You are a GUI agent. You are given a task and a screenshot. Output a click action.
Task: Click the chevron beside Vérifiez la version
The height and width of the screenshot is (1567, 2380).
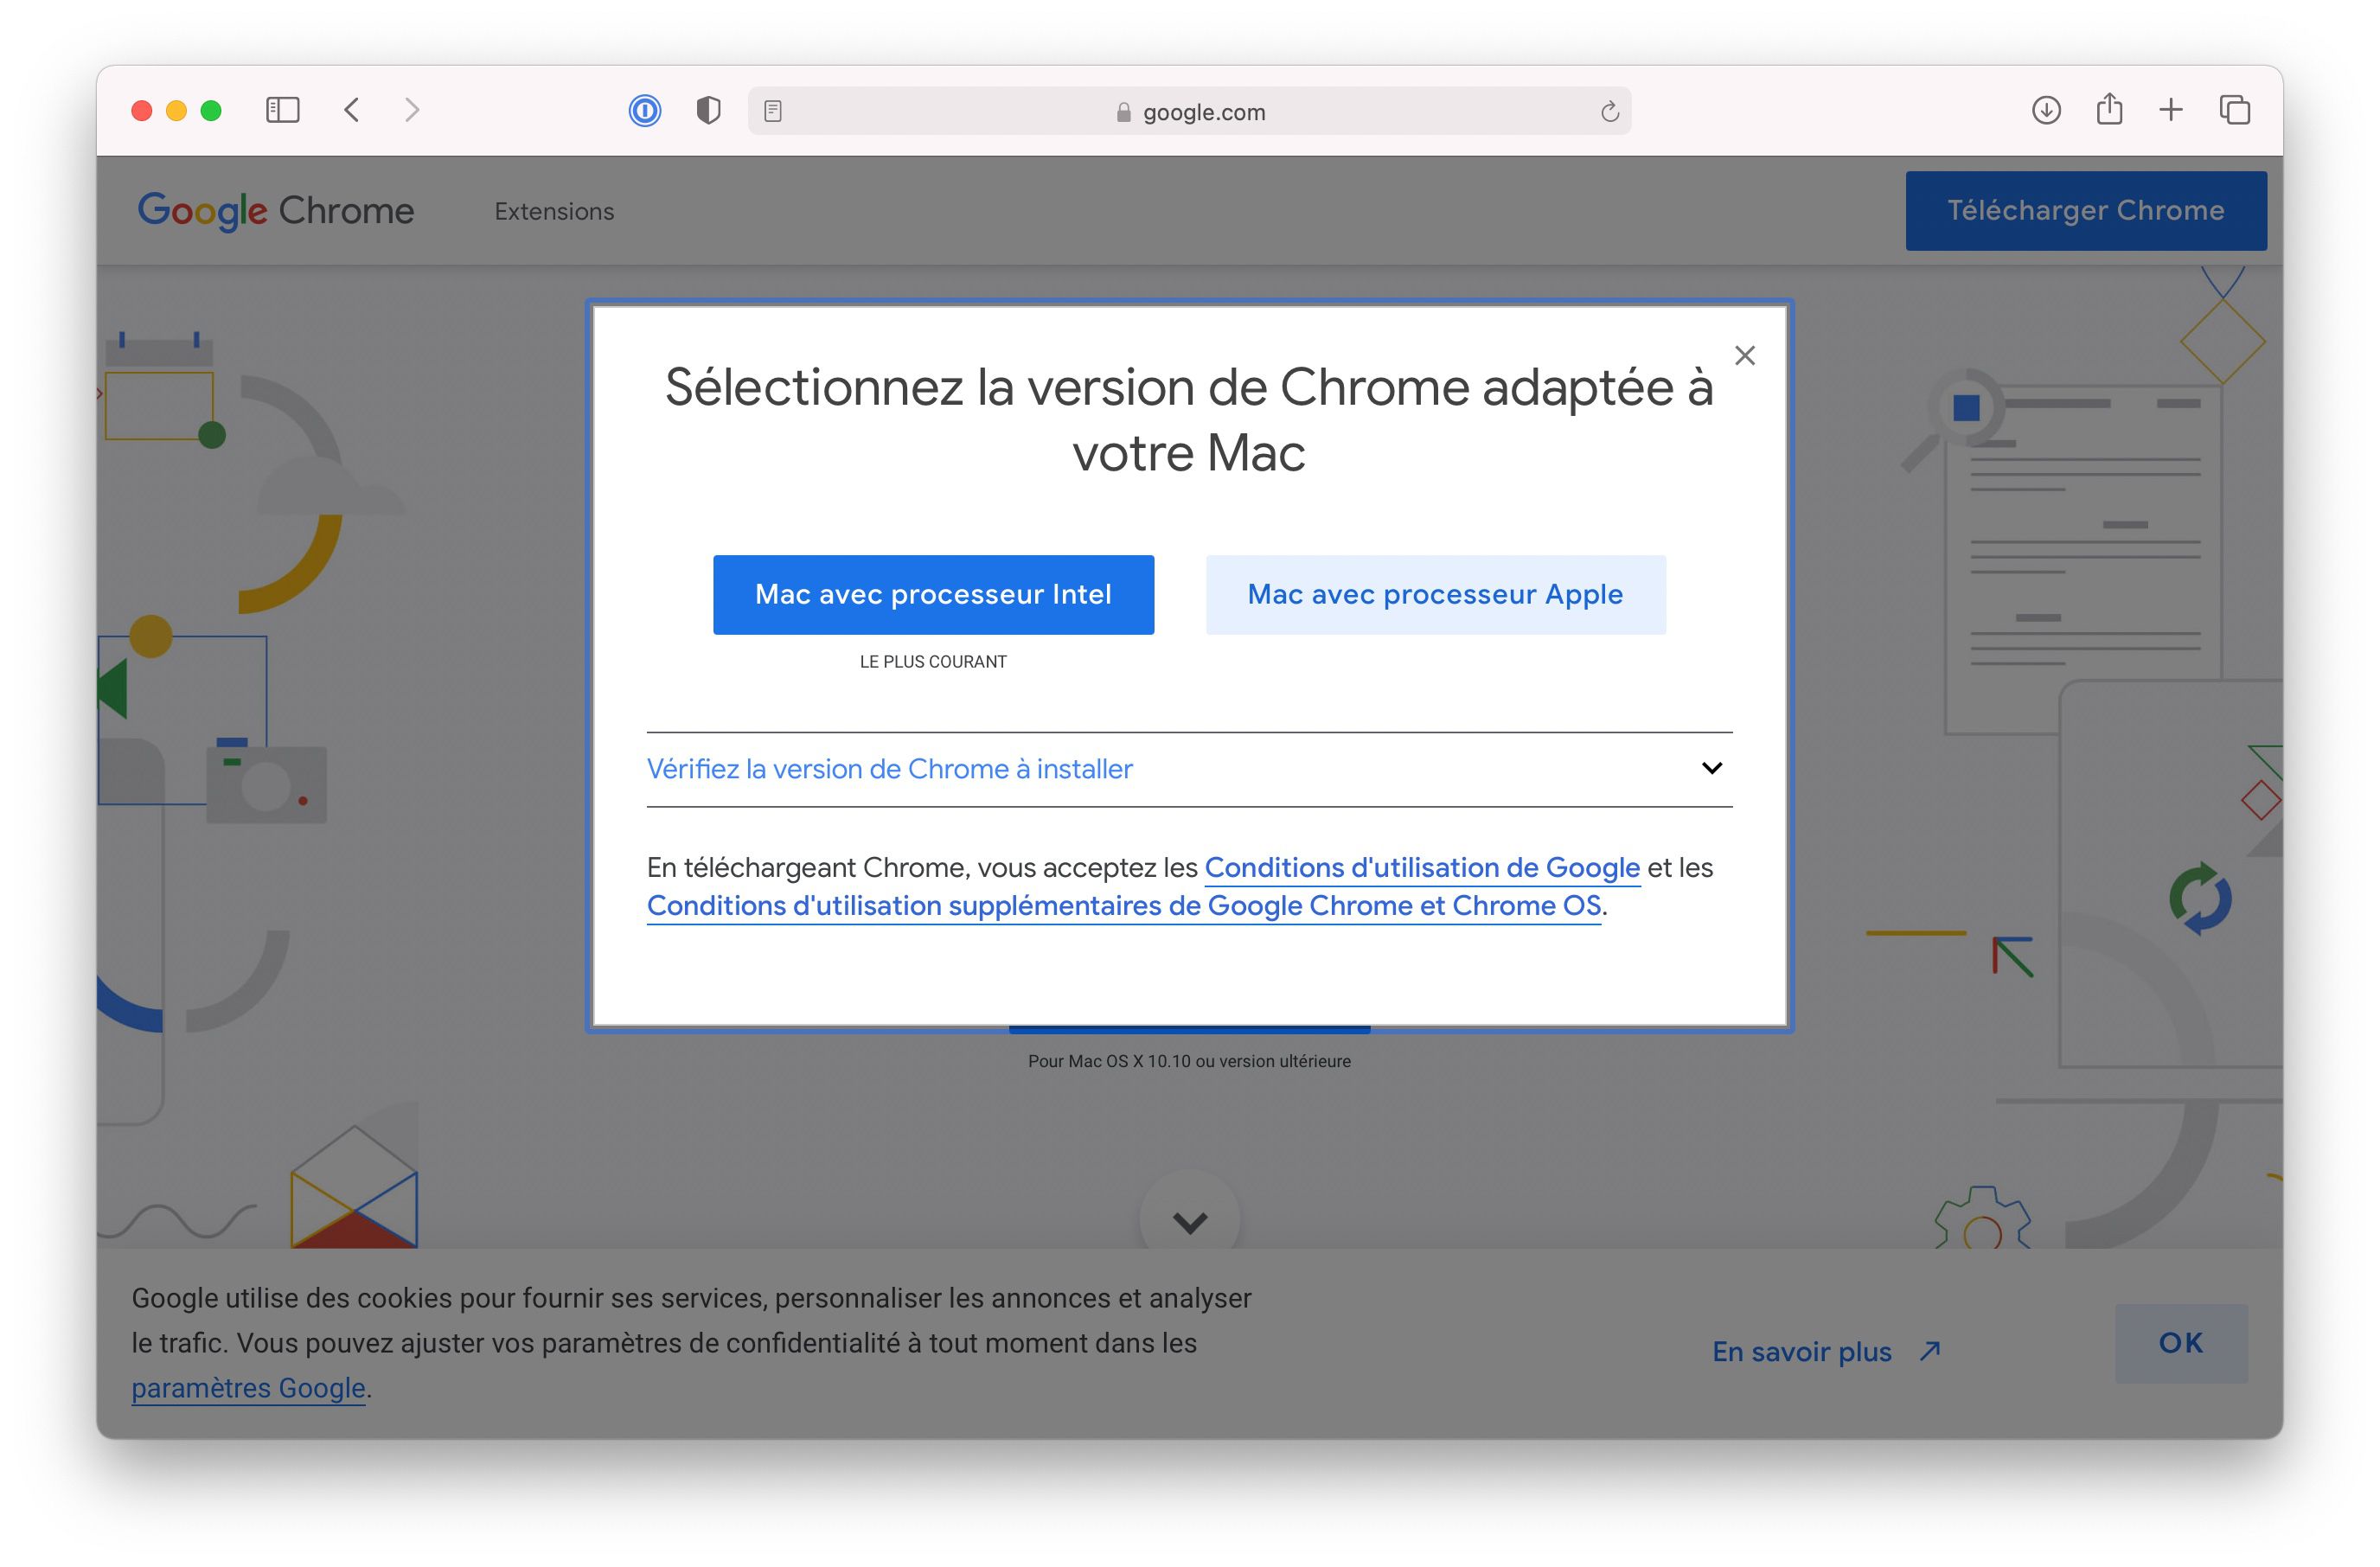point(1712,768)
